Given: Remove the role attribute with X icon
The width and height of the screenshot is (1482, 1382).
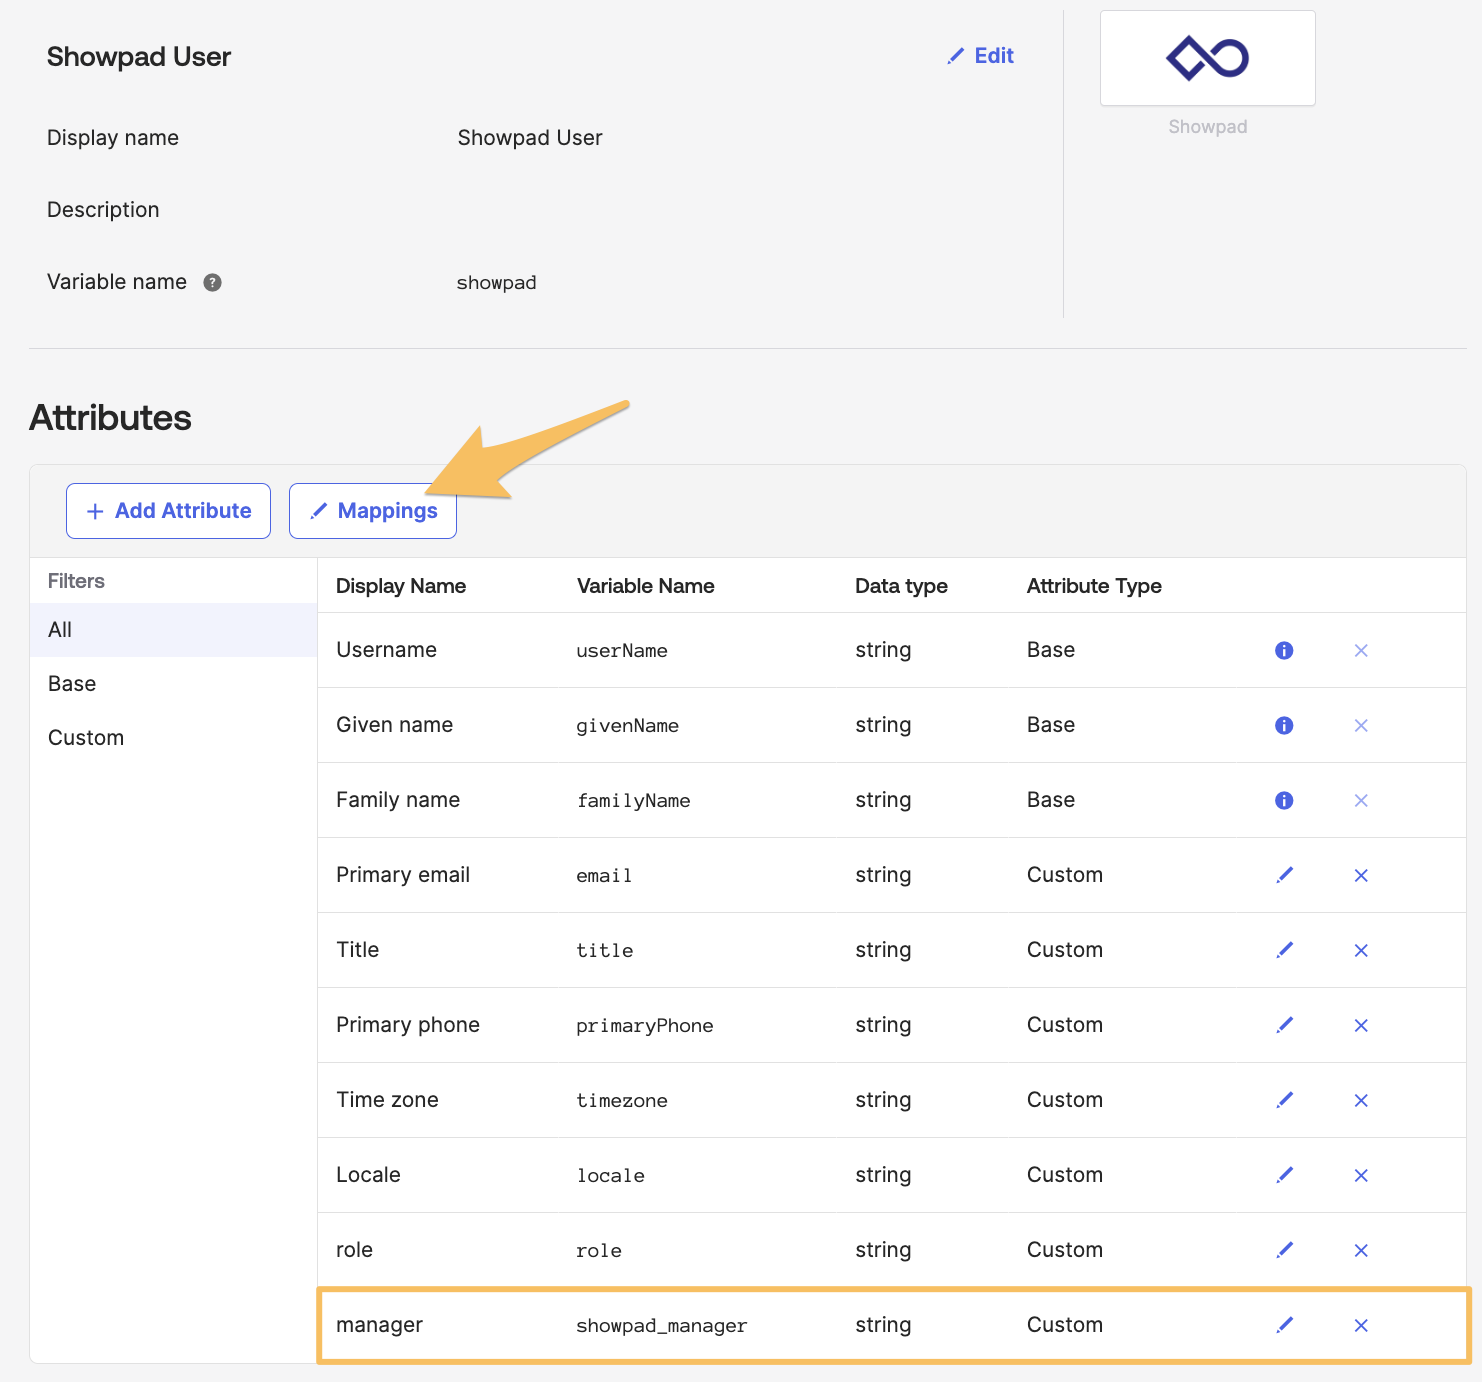Looking at the screenshot, I should coord(1361,1250).
